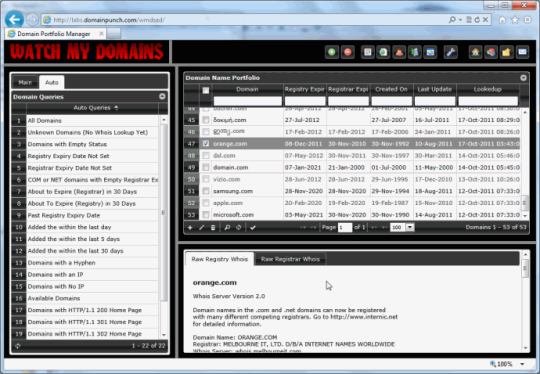Click the whois panel vertical scrollbar

click(525, 269)
